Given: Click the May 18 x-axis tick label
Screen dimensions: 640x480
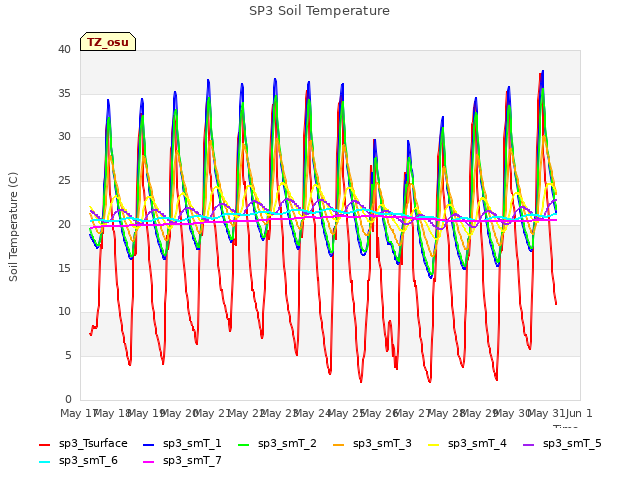Looking at the screenshot, I should [112, 413].
